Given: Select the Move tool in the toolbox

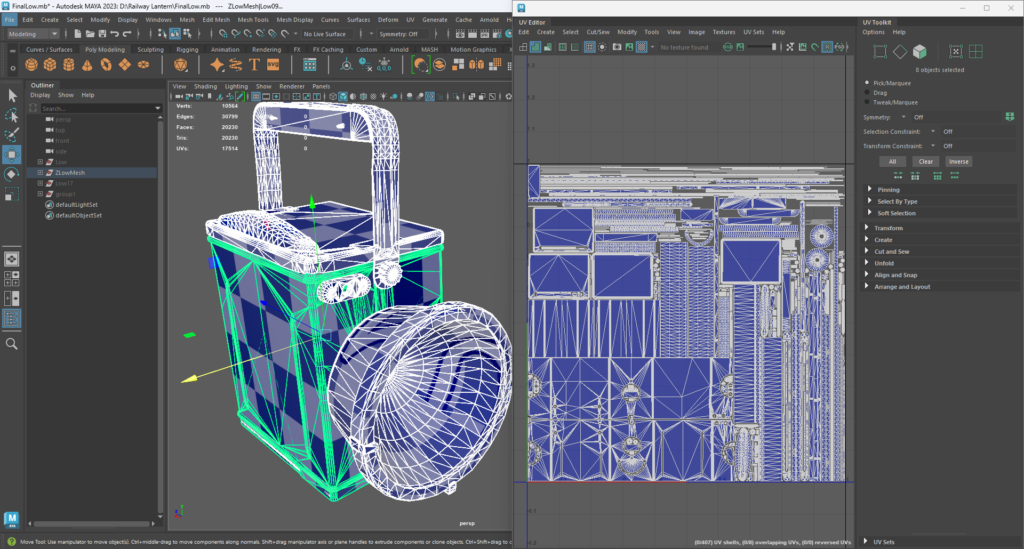Looking at the screenshot, I should point(12,154).
